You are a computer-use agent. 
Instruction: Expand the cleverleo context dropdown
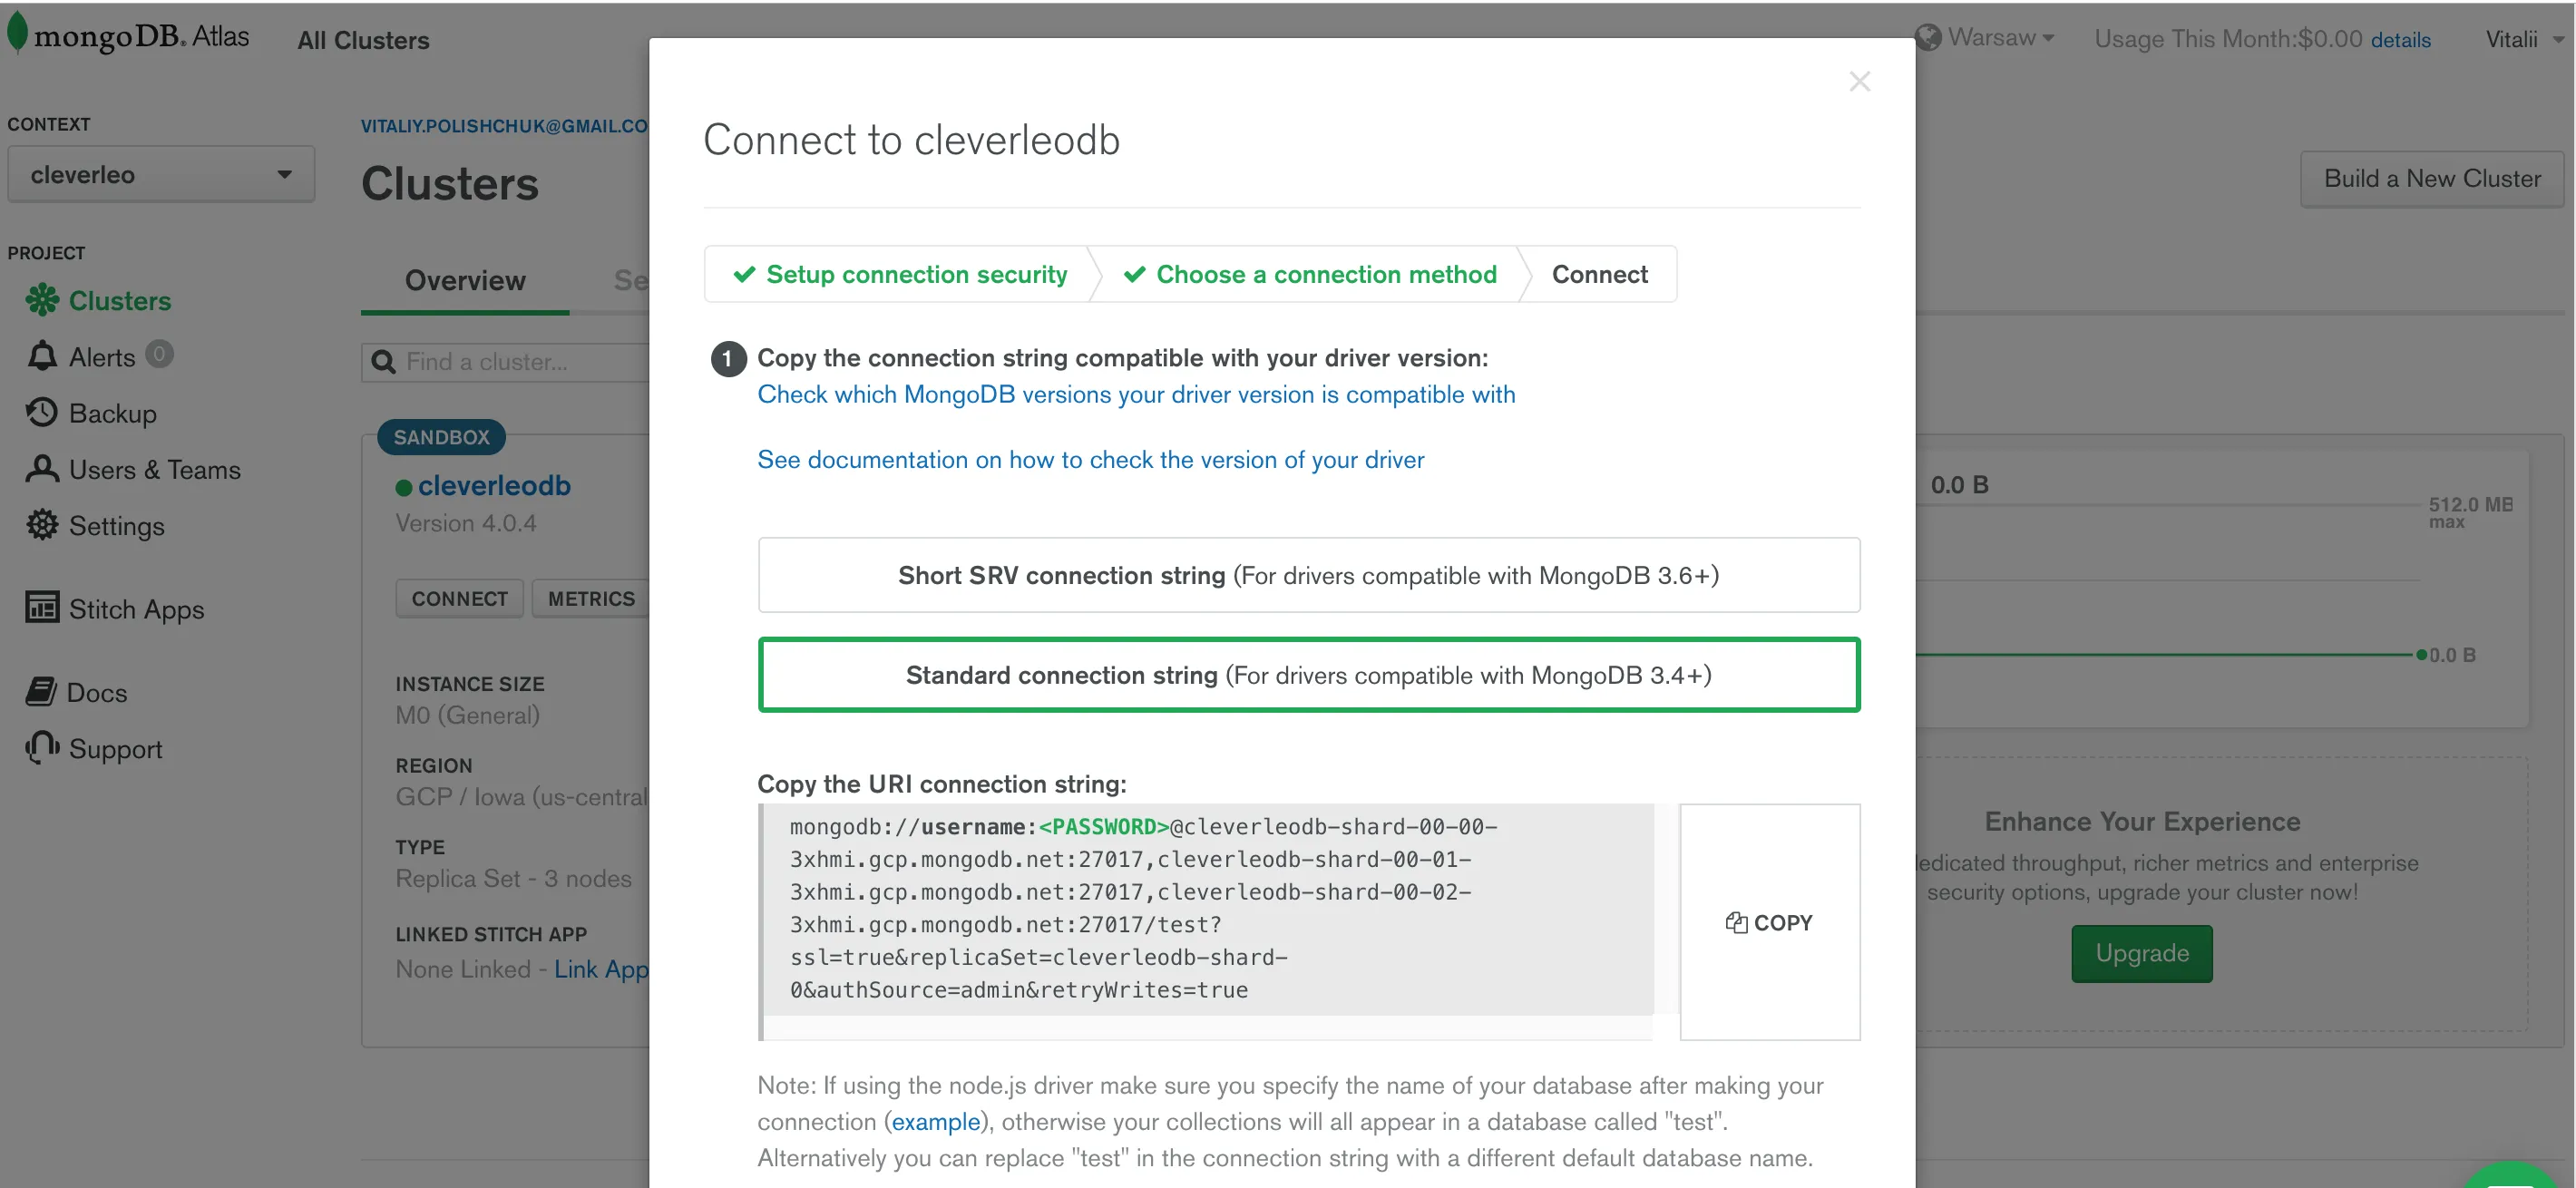[x=161, y=175]
